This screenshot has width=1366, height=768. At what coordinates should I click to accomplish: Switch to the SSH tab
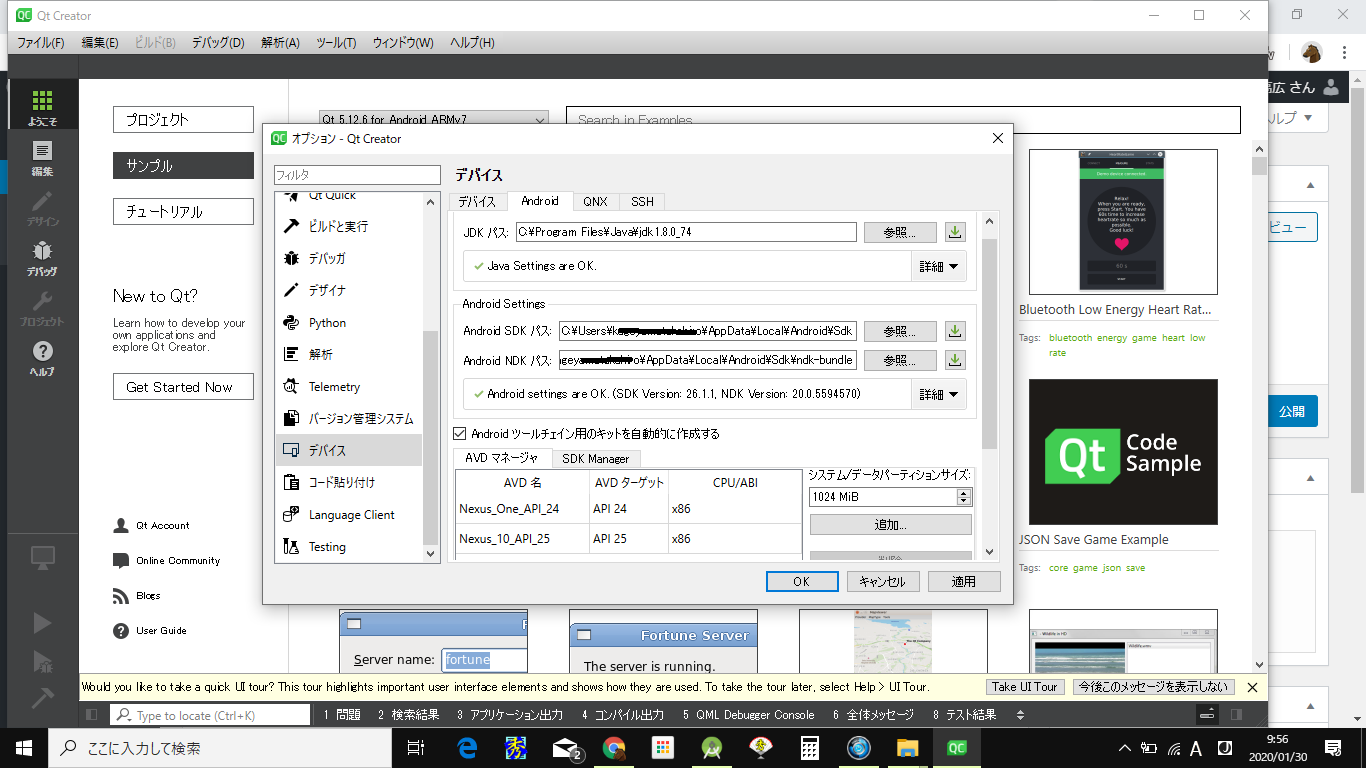[642, 201]
